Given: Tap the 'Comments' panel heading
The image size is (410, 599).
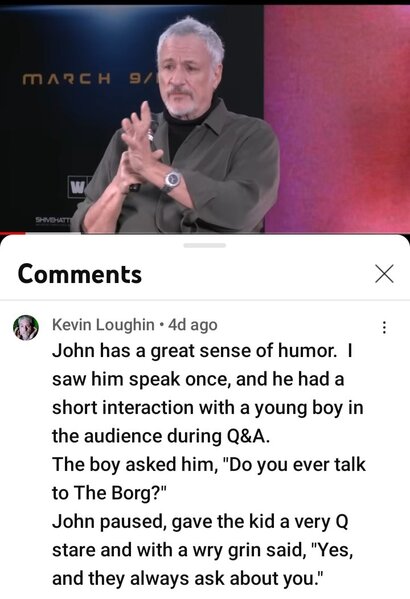Looking at the screenshot, I should point(80,274).
